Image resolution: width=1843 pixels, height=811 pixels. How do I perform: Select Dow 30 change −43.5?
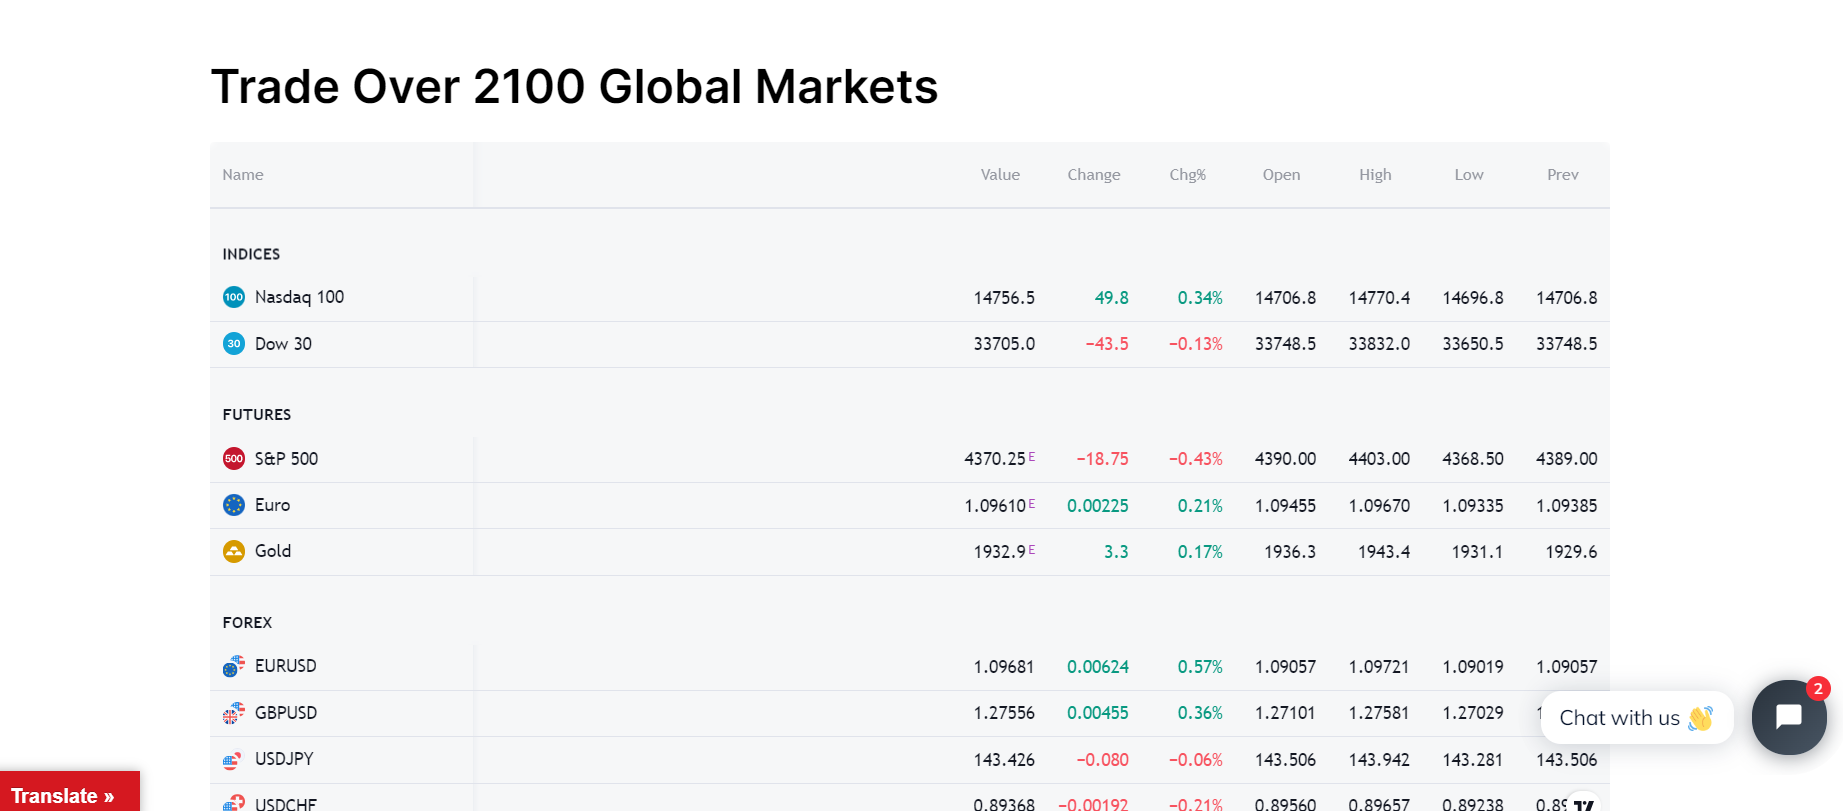[1107, 344]
